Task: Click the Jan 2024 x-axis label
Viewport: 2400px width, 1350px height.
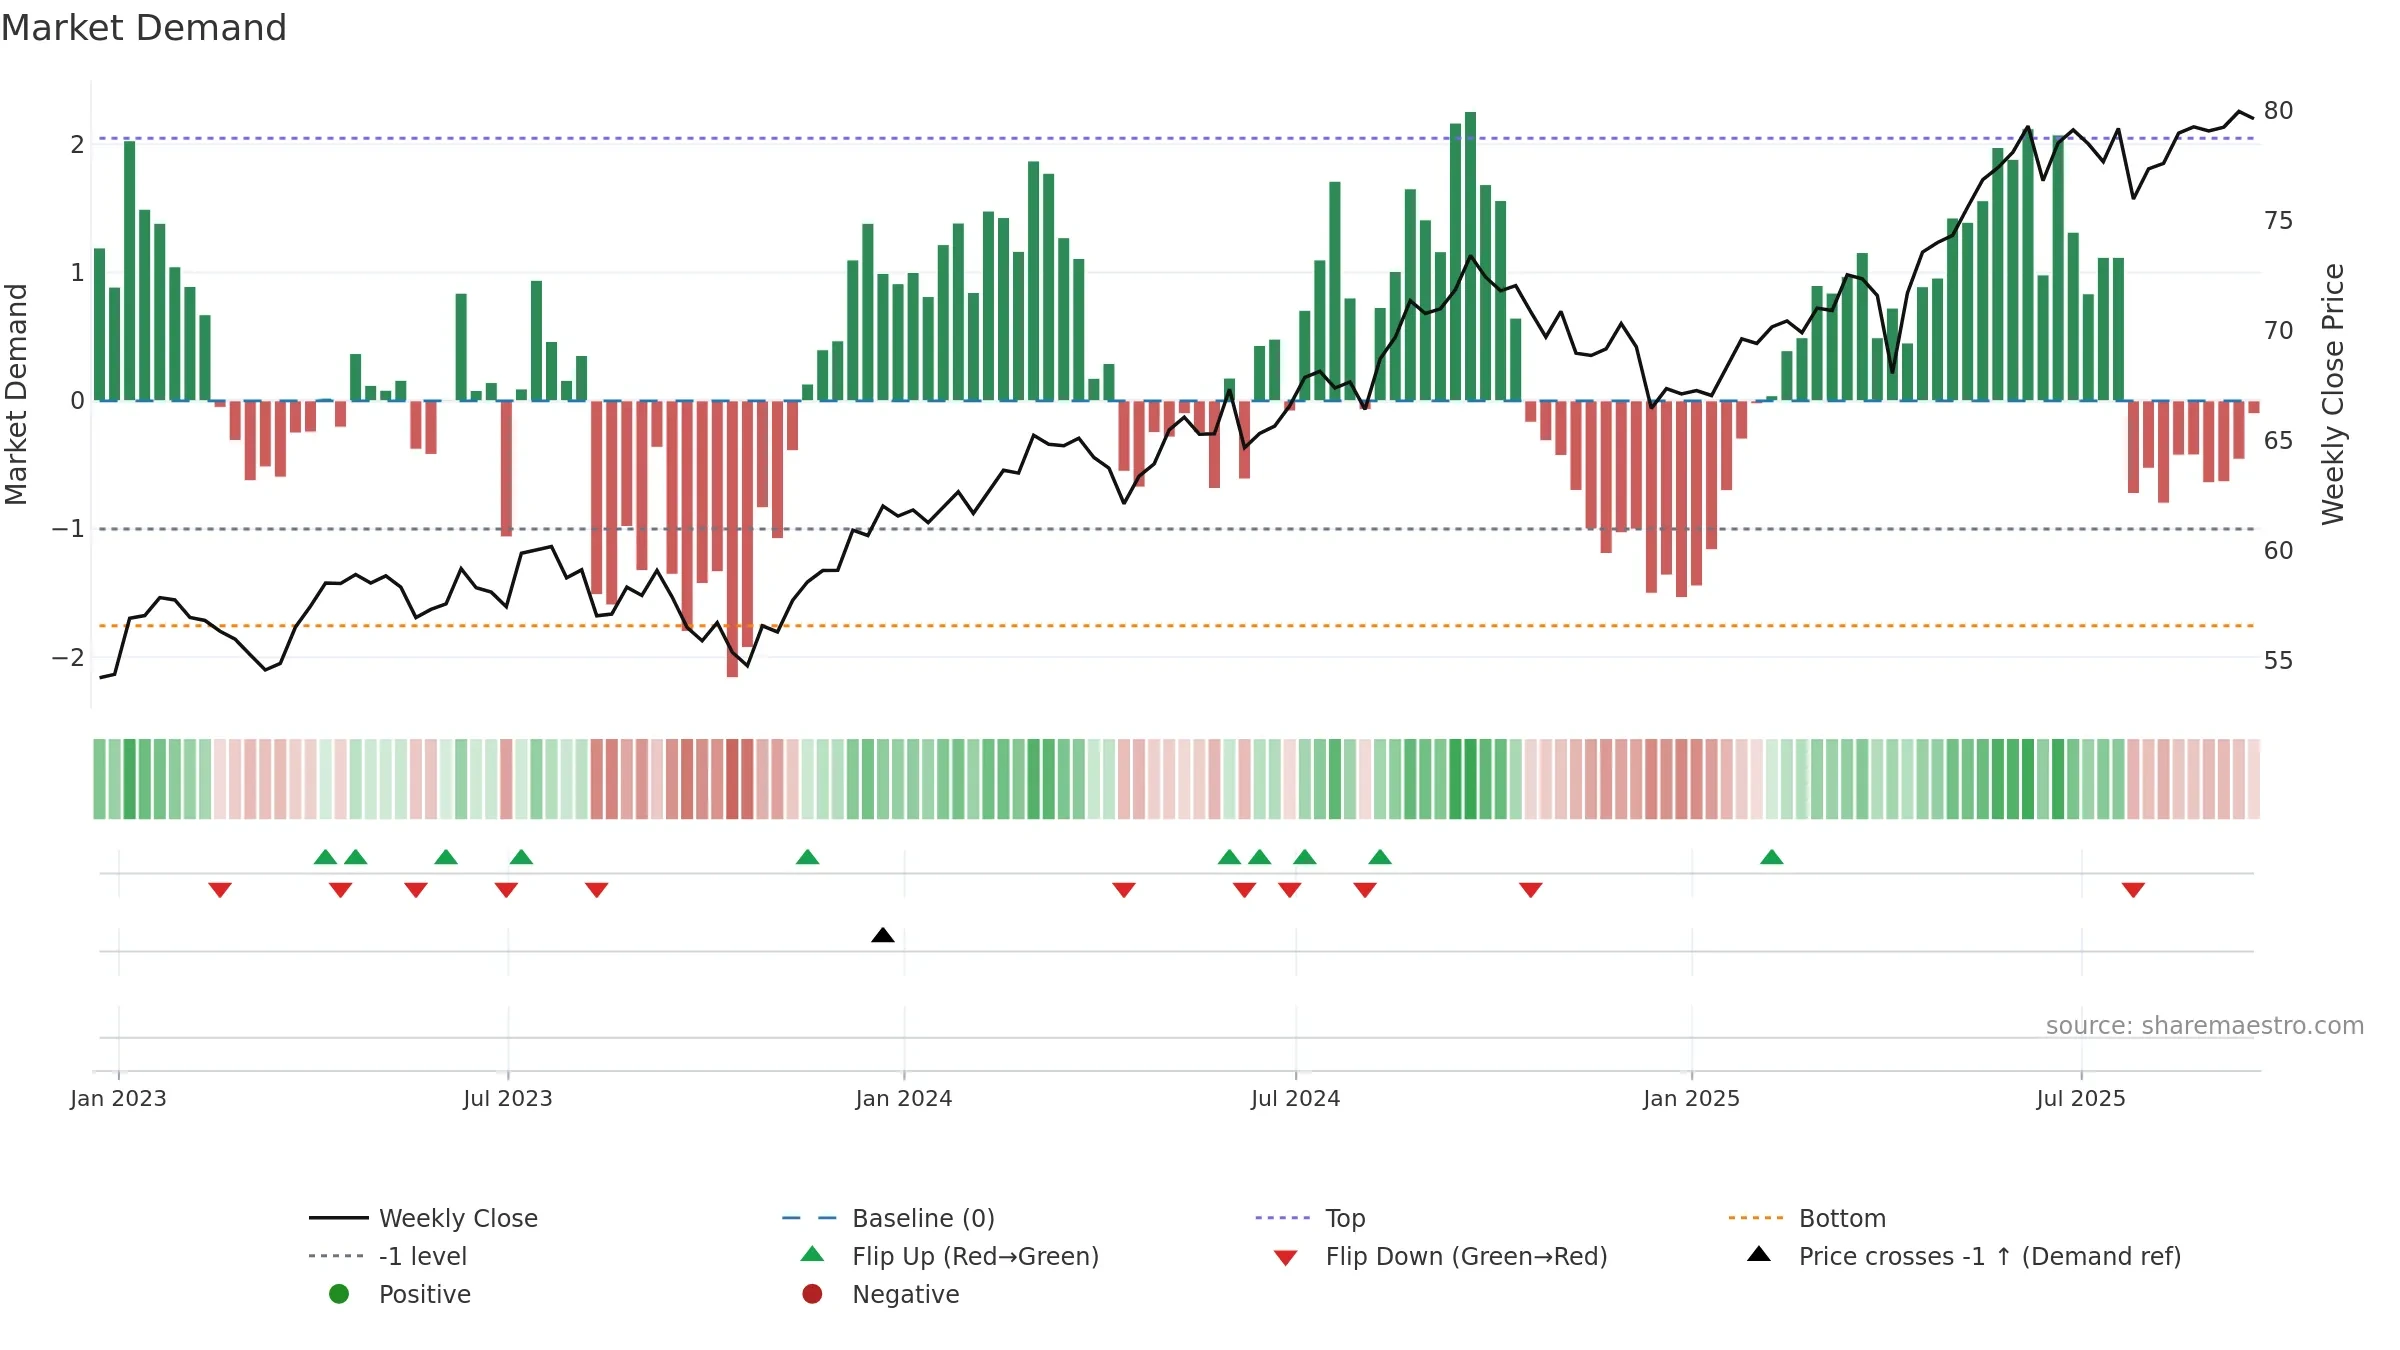Action: pos(903,1098)
